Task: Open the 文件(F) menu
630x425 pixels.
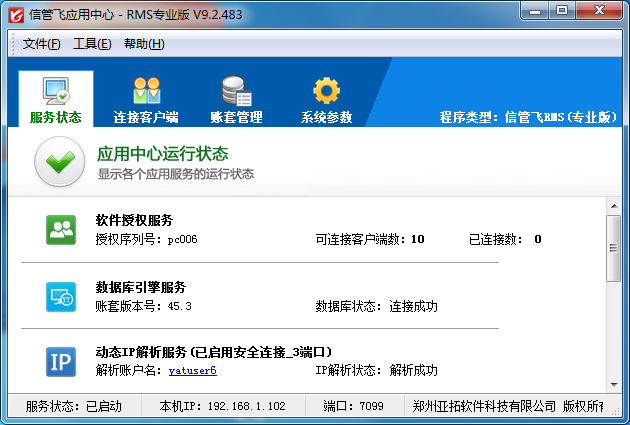Action: [41, 44]
